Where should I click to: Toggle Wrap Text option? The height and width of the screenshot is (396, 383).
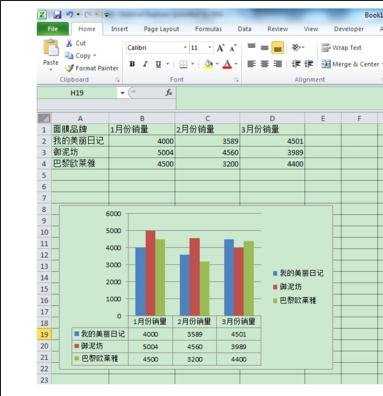(x=341, y=48)
